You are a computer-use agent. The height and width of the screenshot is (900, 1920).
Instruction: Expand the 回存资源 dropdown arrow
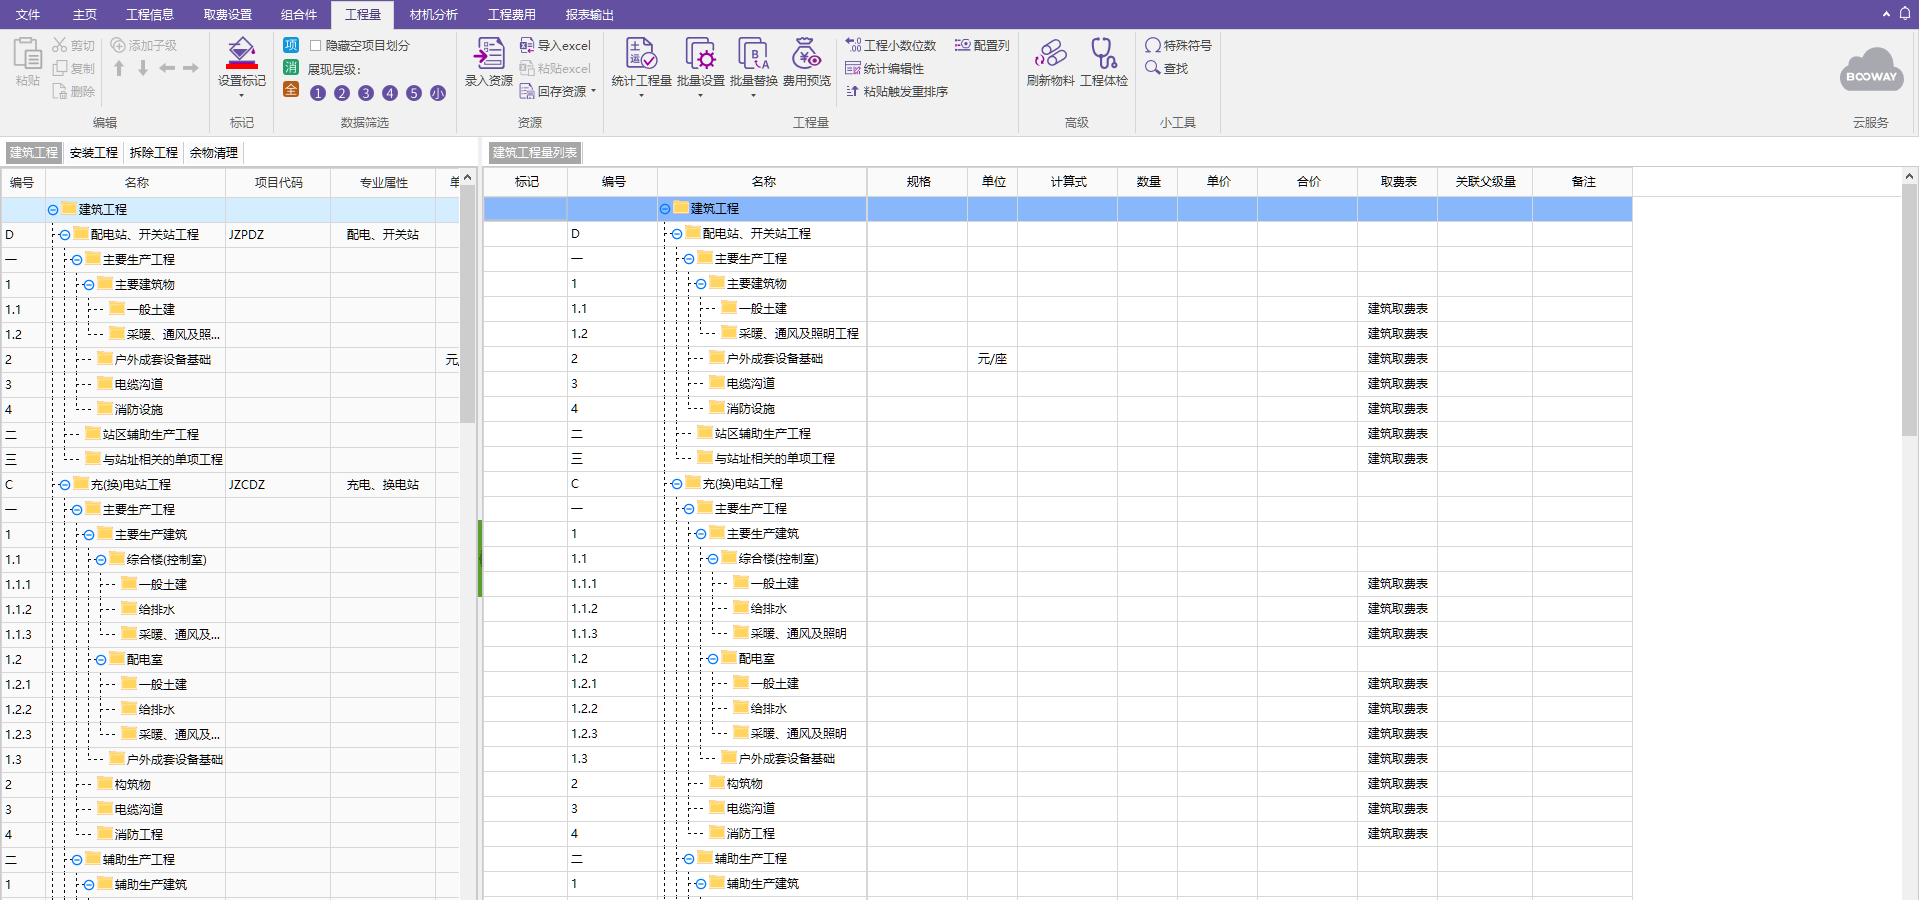pyautogui.click(x=594, y=91)
